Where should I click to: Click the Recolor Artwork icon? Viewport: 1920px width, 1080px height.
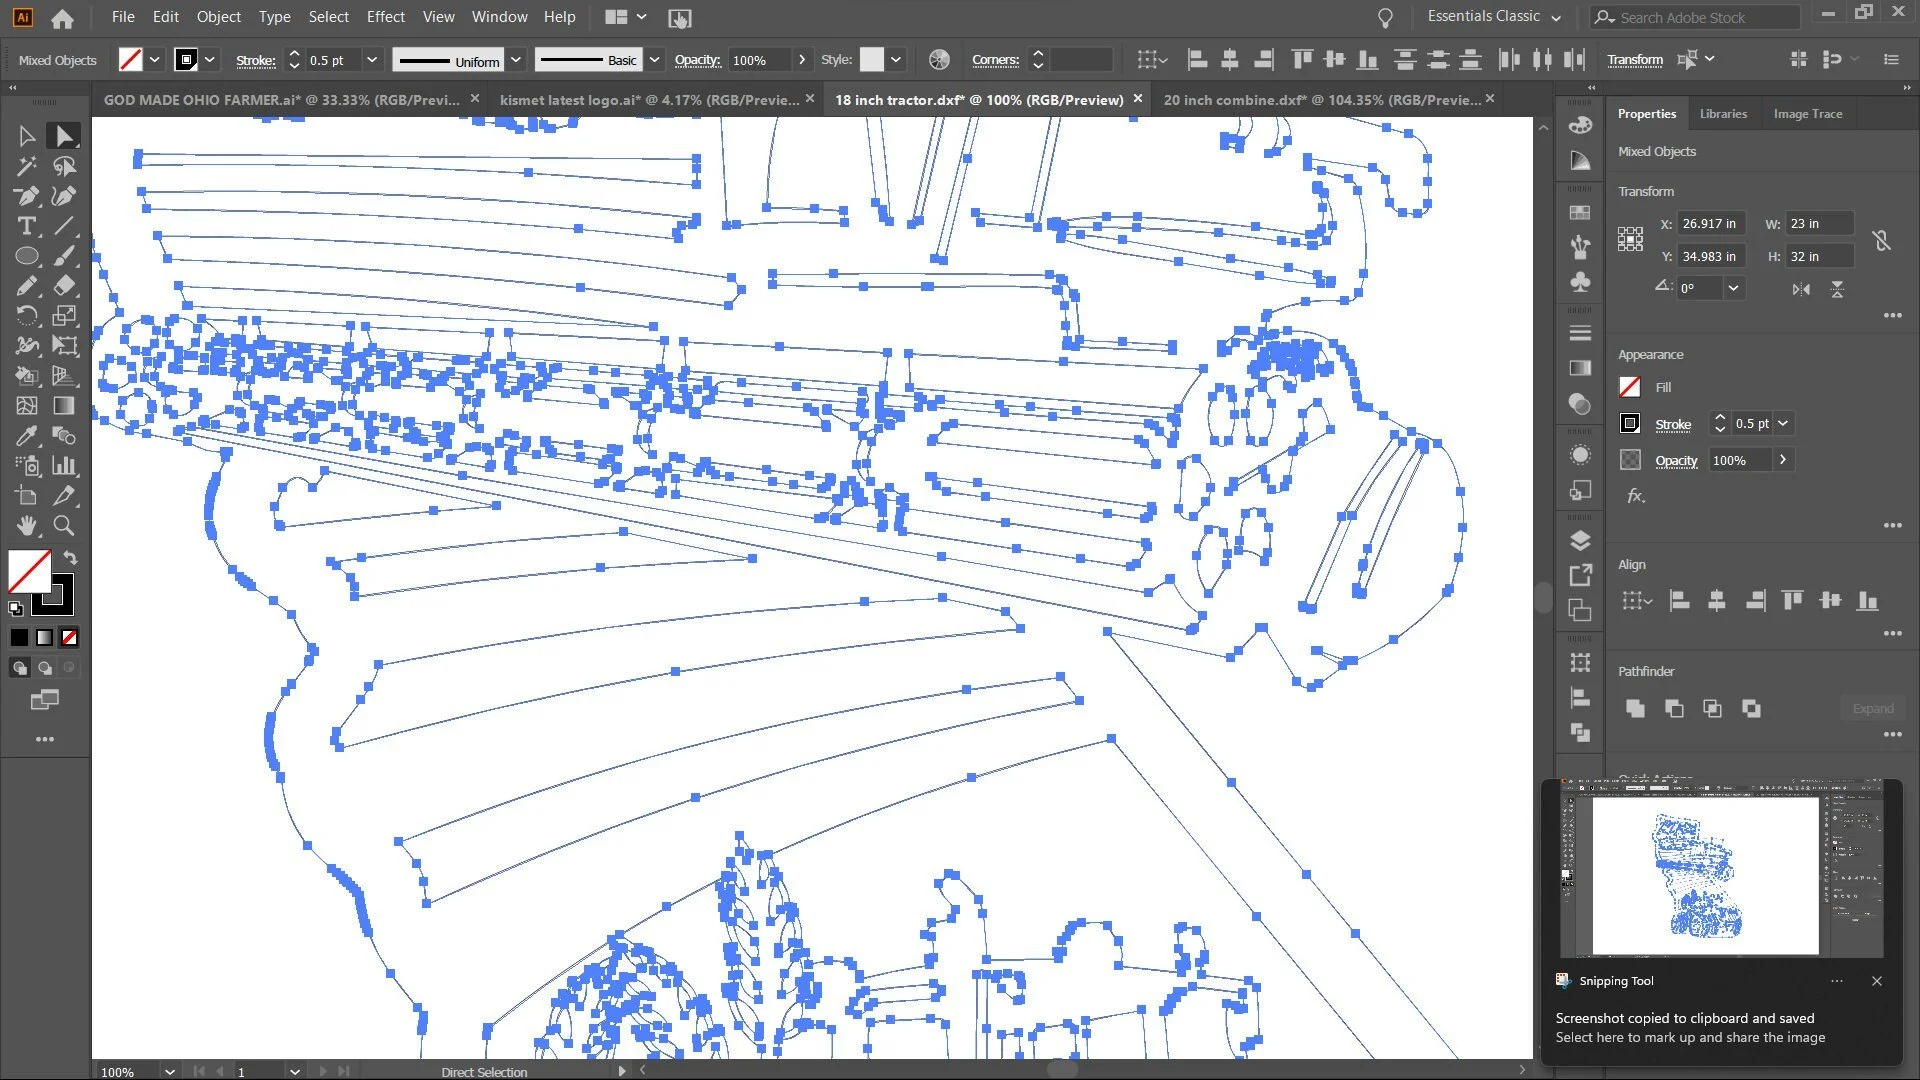coord(939,60)
